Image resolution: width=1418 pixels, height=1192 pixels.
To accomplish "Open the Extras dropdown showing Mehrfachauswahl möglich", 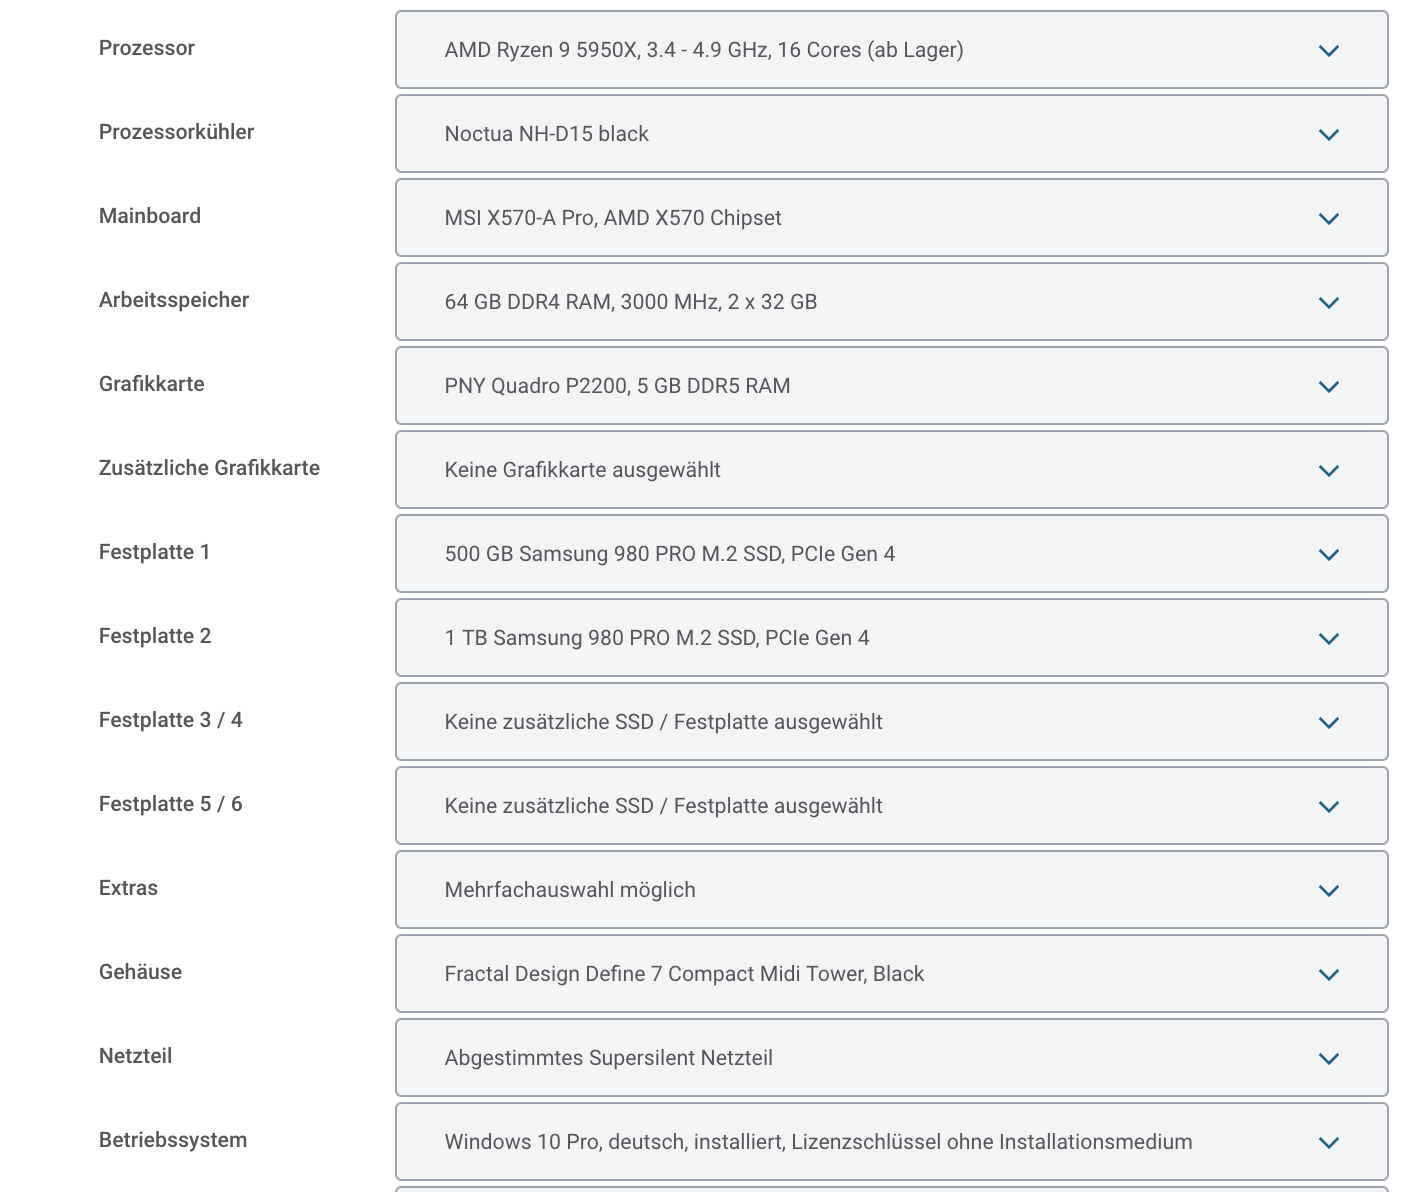I will [891, 890].
